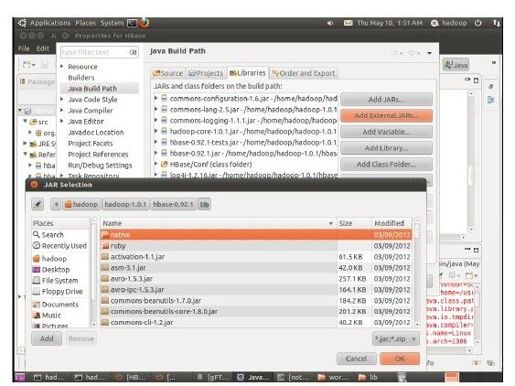Image resolution: width=515 pixels, height=386 pixels.
Task: Click the lib path bar button
Action: (204, 204)
